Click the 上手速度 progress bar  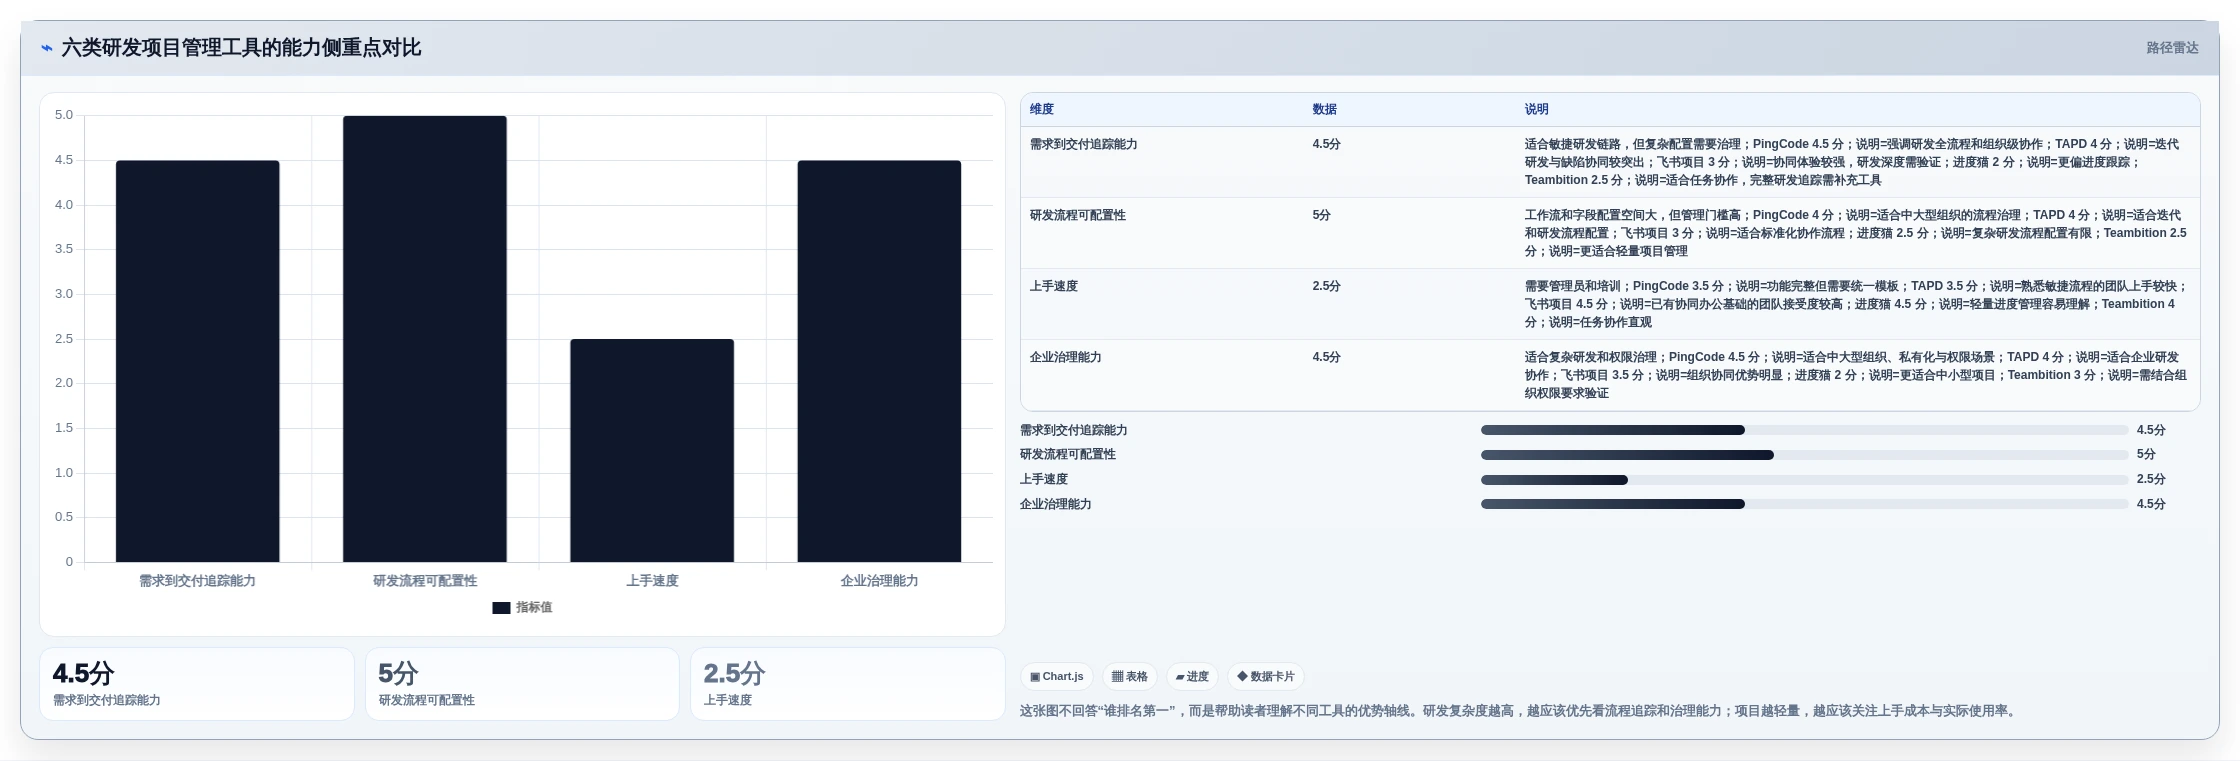coord(1804,480)
